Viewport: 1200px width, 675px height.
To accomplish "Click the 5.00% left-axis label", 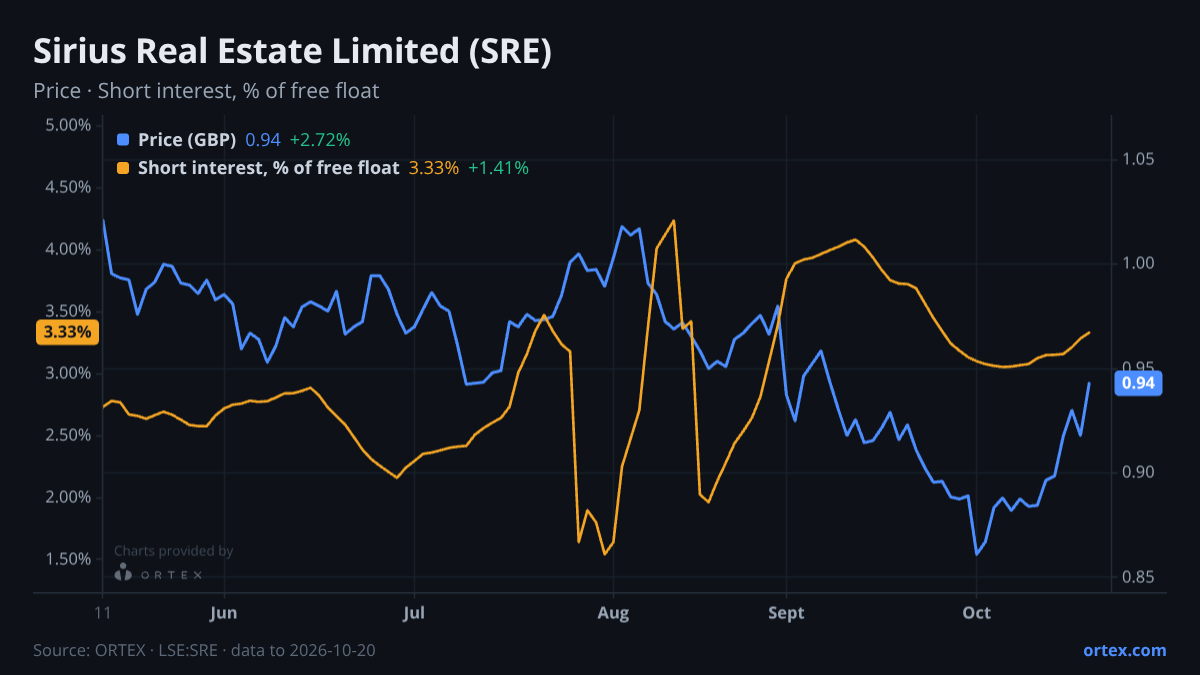I will pos(68,125).
